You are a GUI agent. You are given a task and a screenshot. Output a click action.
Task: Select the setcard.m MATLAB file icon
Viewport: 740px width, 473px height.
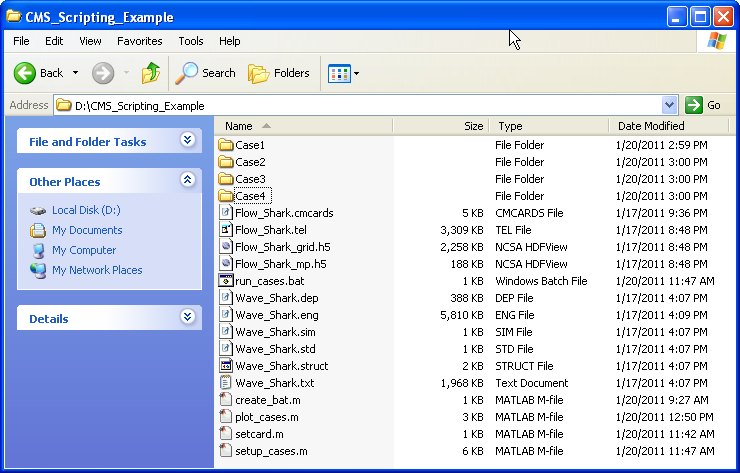point(226,433)
